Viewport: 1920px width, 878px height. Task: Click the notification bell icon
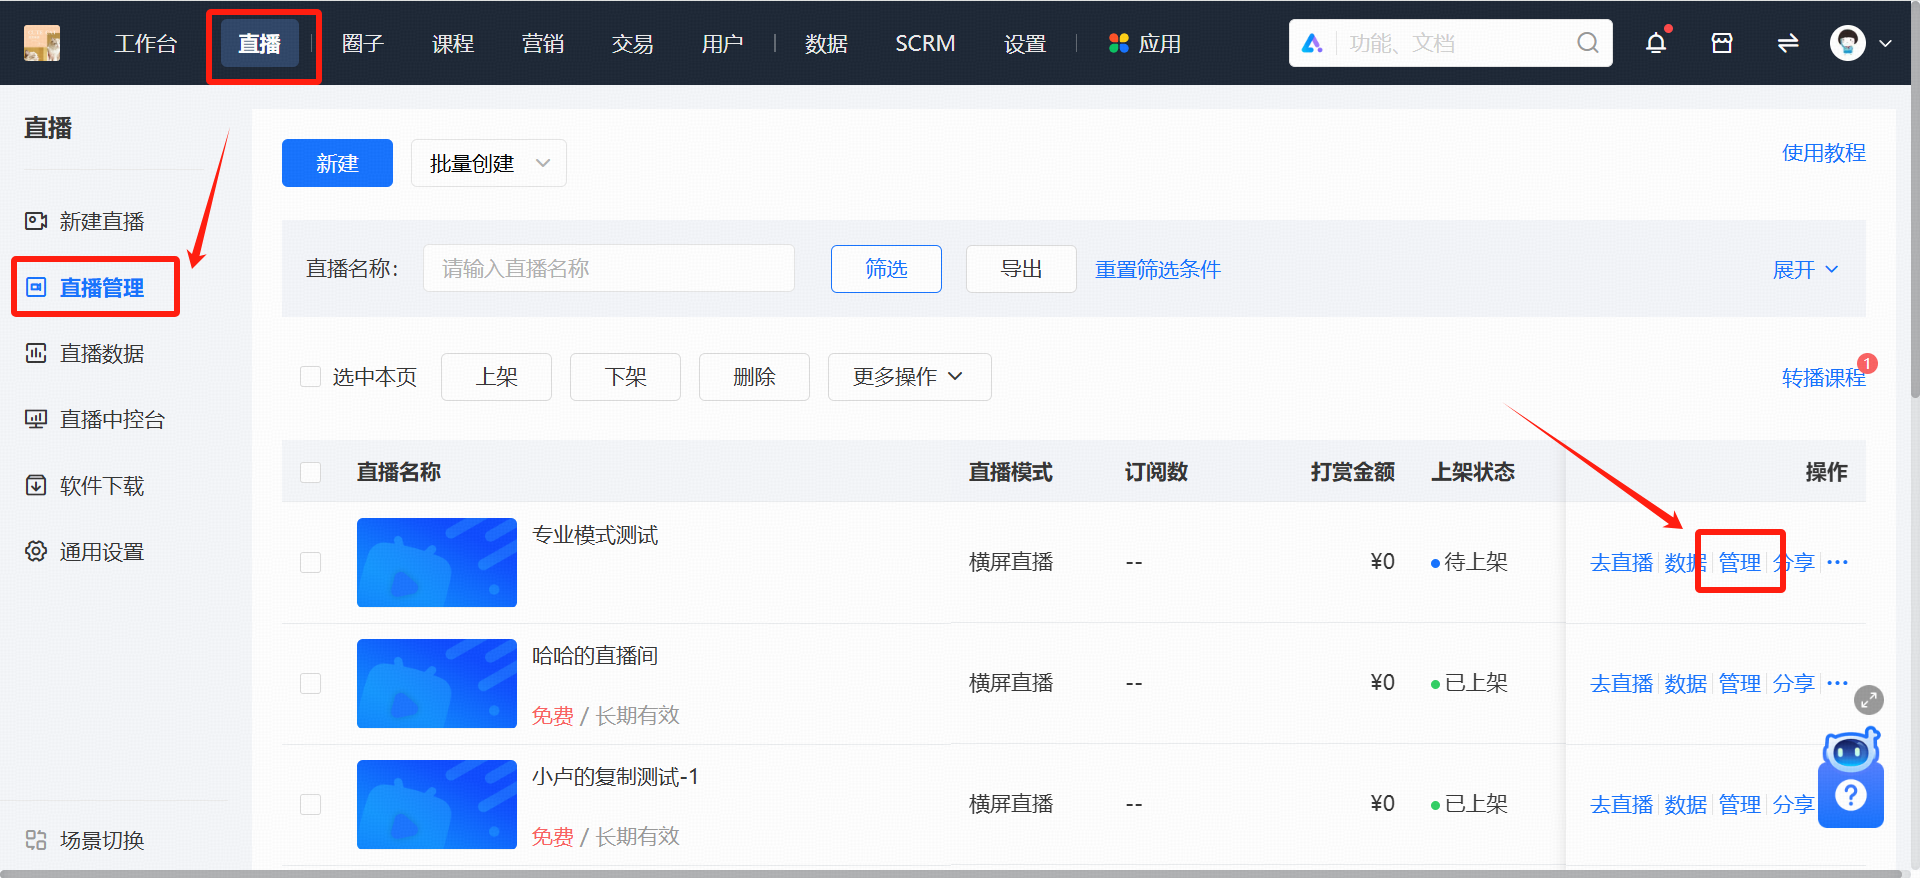tap(1656, 43)
